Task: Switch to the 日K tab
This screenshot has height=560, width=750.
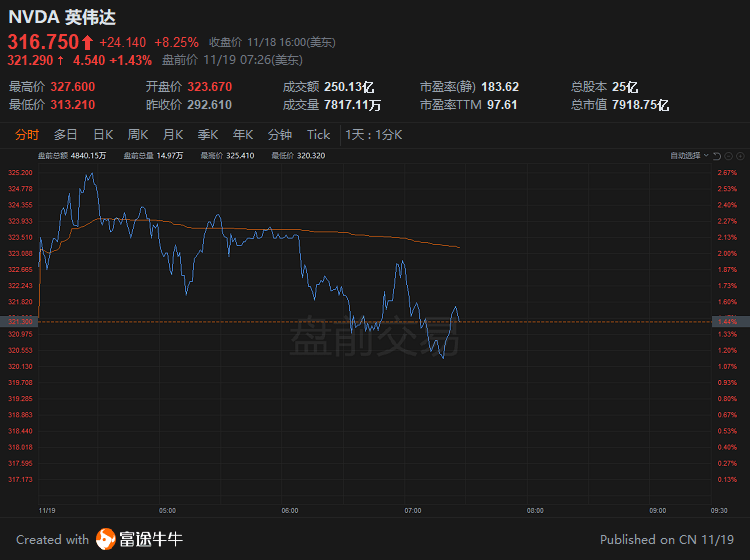Action: pos(103,135)
